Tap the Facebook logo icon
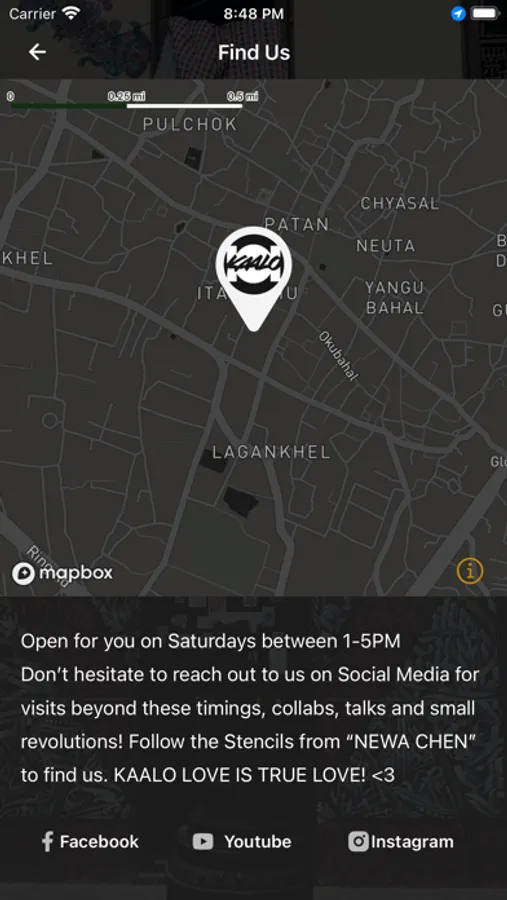This screenshot has height=900, width=507. (48, 841)
